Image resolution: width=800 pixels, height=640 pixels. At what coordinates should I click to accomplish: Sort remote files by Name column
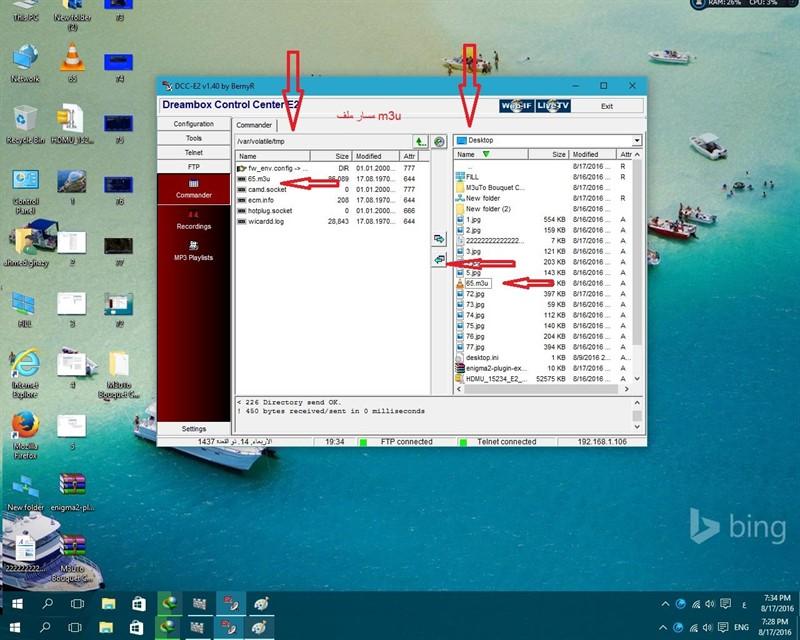tap(273, 156)
